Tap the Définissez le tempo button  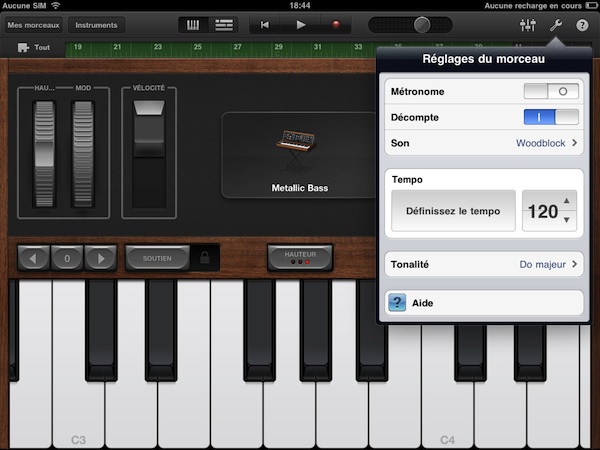pos(453,211)
